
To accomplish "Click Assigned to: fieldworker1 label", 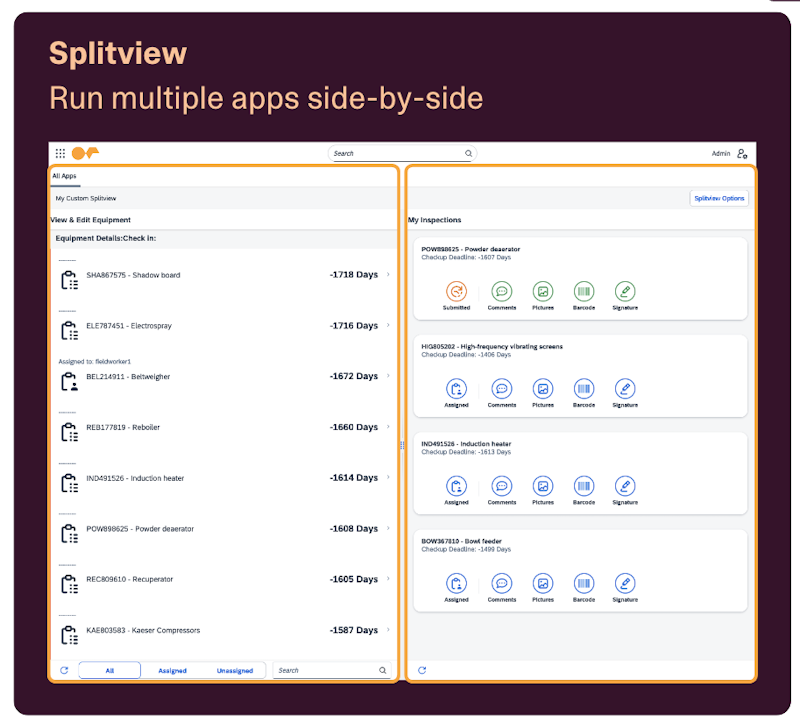I will 94,361.
